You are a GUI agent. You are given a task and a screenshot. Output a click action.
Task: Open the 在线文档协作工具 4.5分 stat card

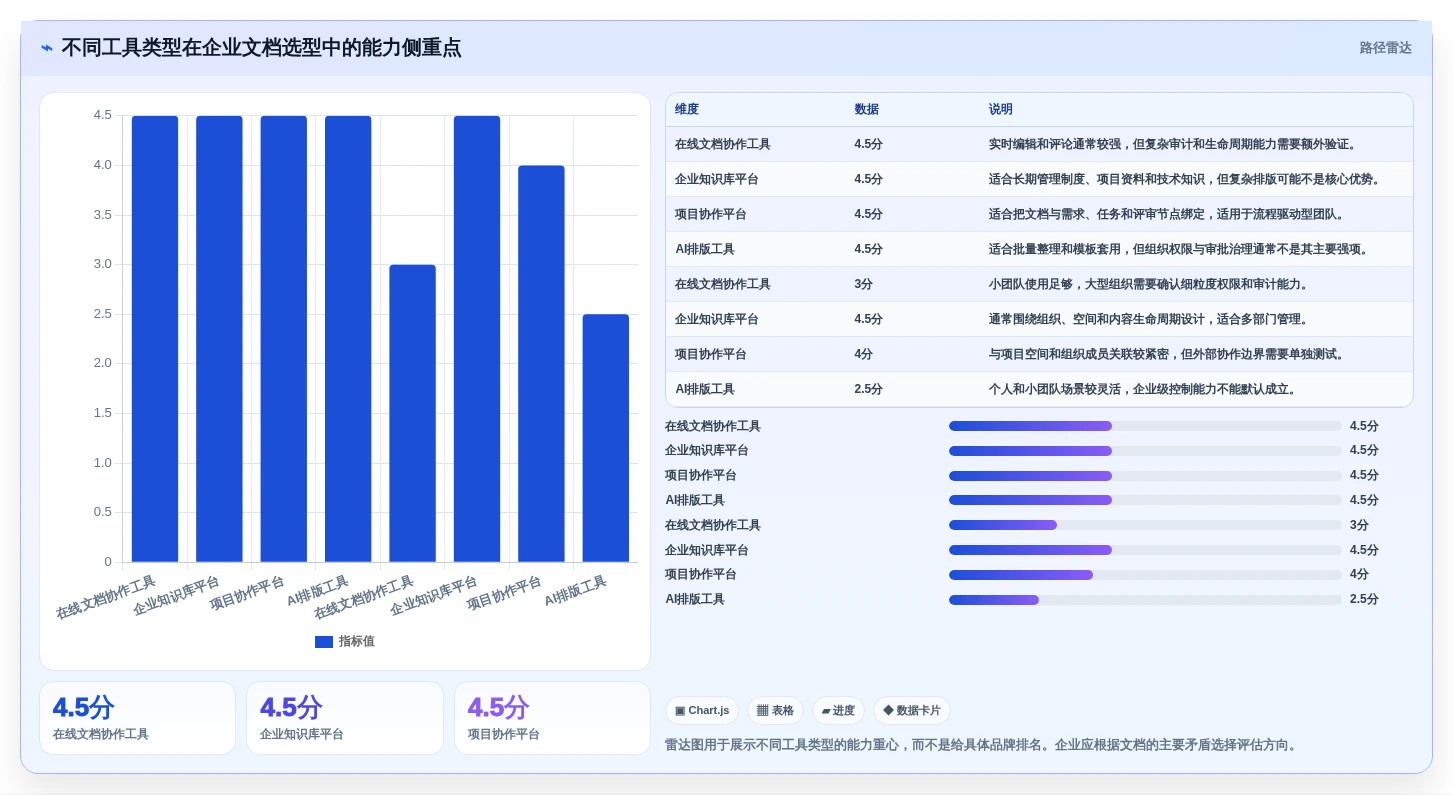point(137,718)
